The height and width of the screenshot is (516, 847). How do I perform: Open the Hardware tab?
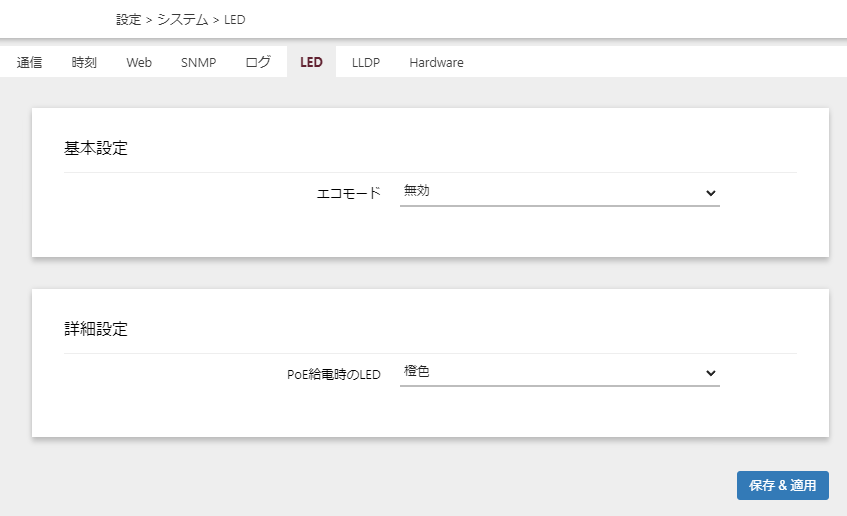[x=436, y=62]
